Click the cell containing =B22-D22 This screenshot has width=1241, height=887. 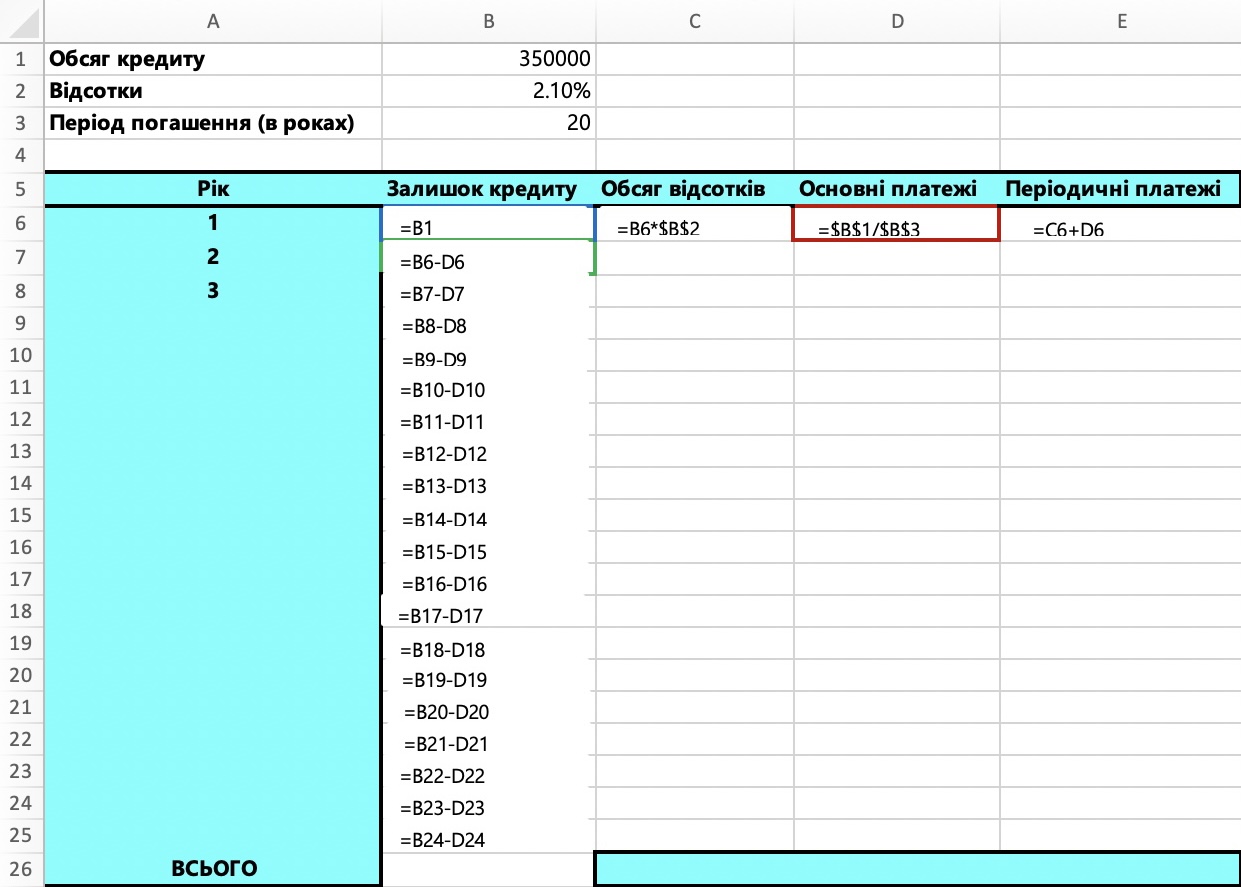[489, 773]
